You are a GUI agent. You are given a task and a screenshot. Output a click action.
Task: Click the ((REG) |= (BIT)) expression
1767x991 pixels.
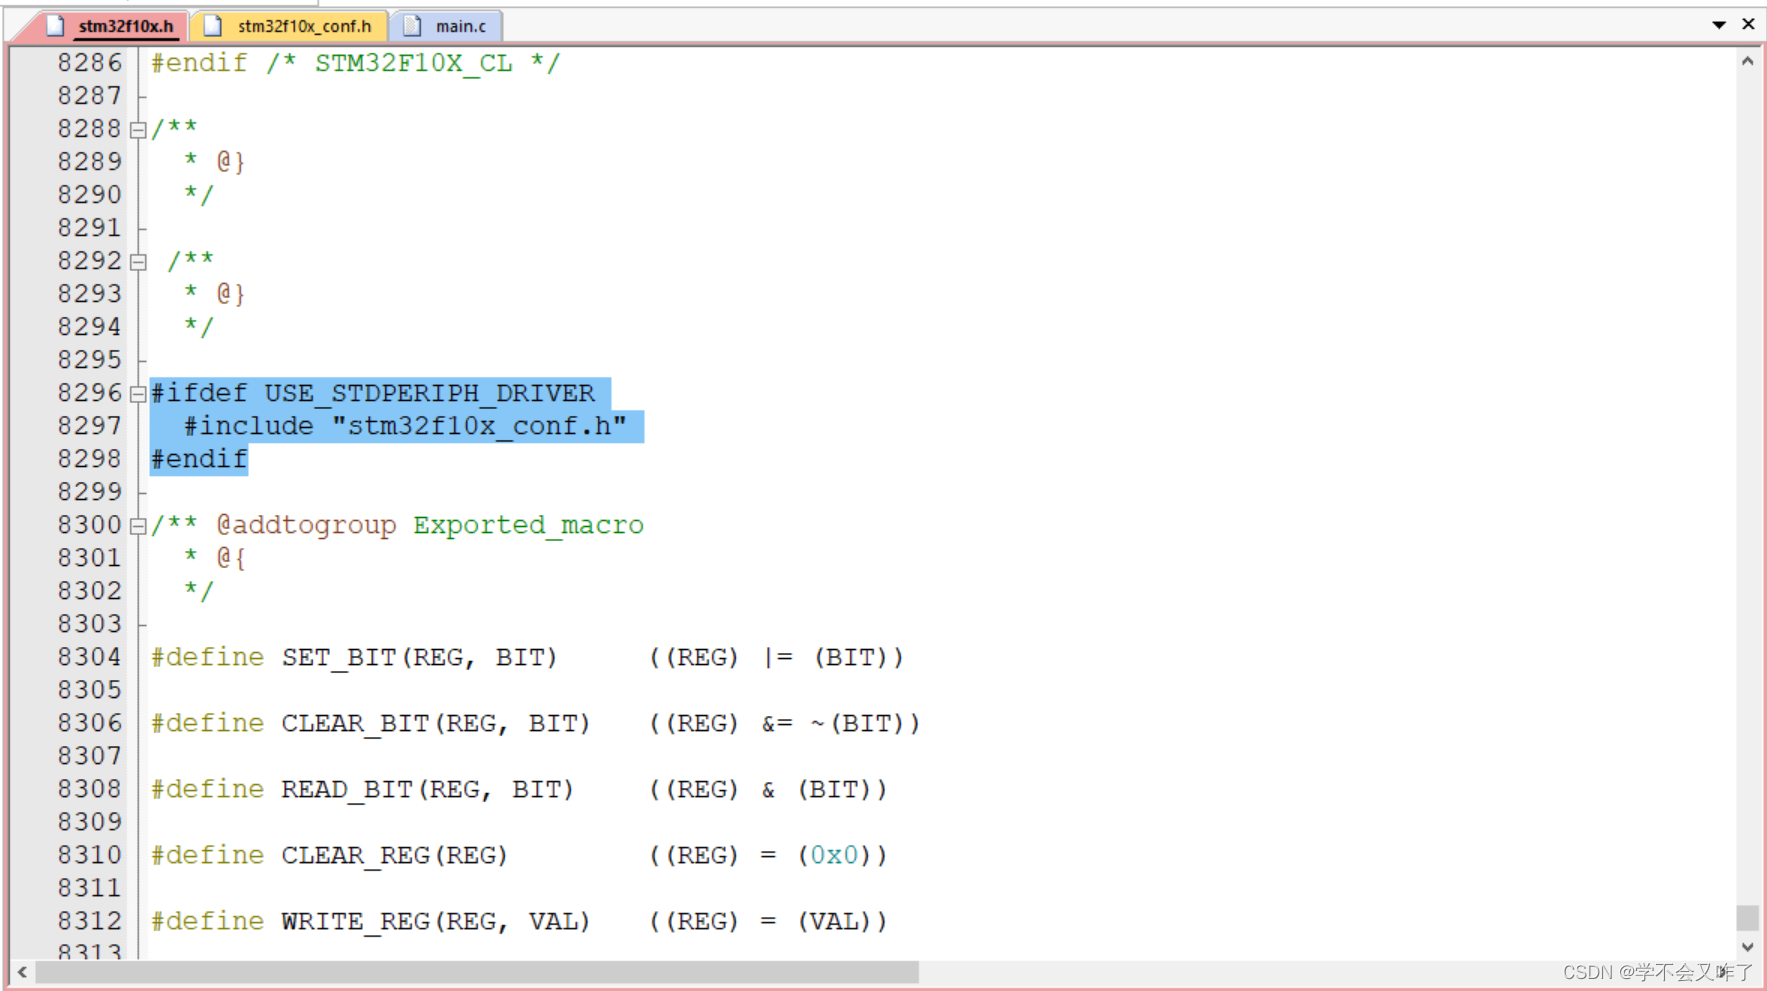(x=776, y=658)
